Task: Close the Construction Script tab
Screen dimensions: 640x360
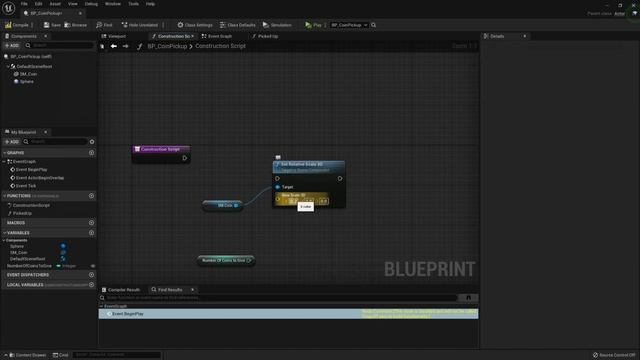Action: tap(193, 36)
